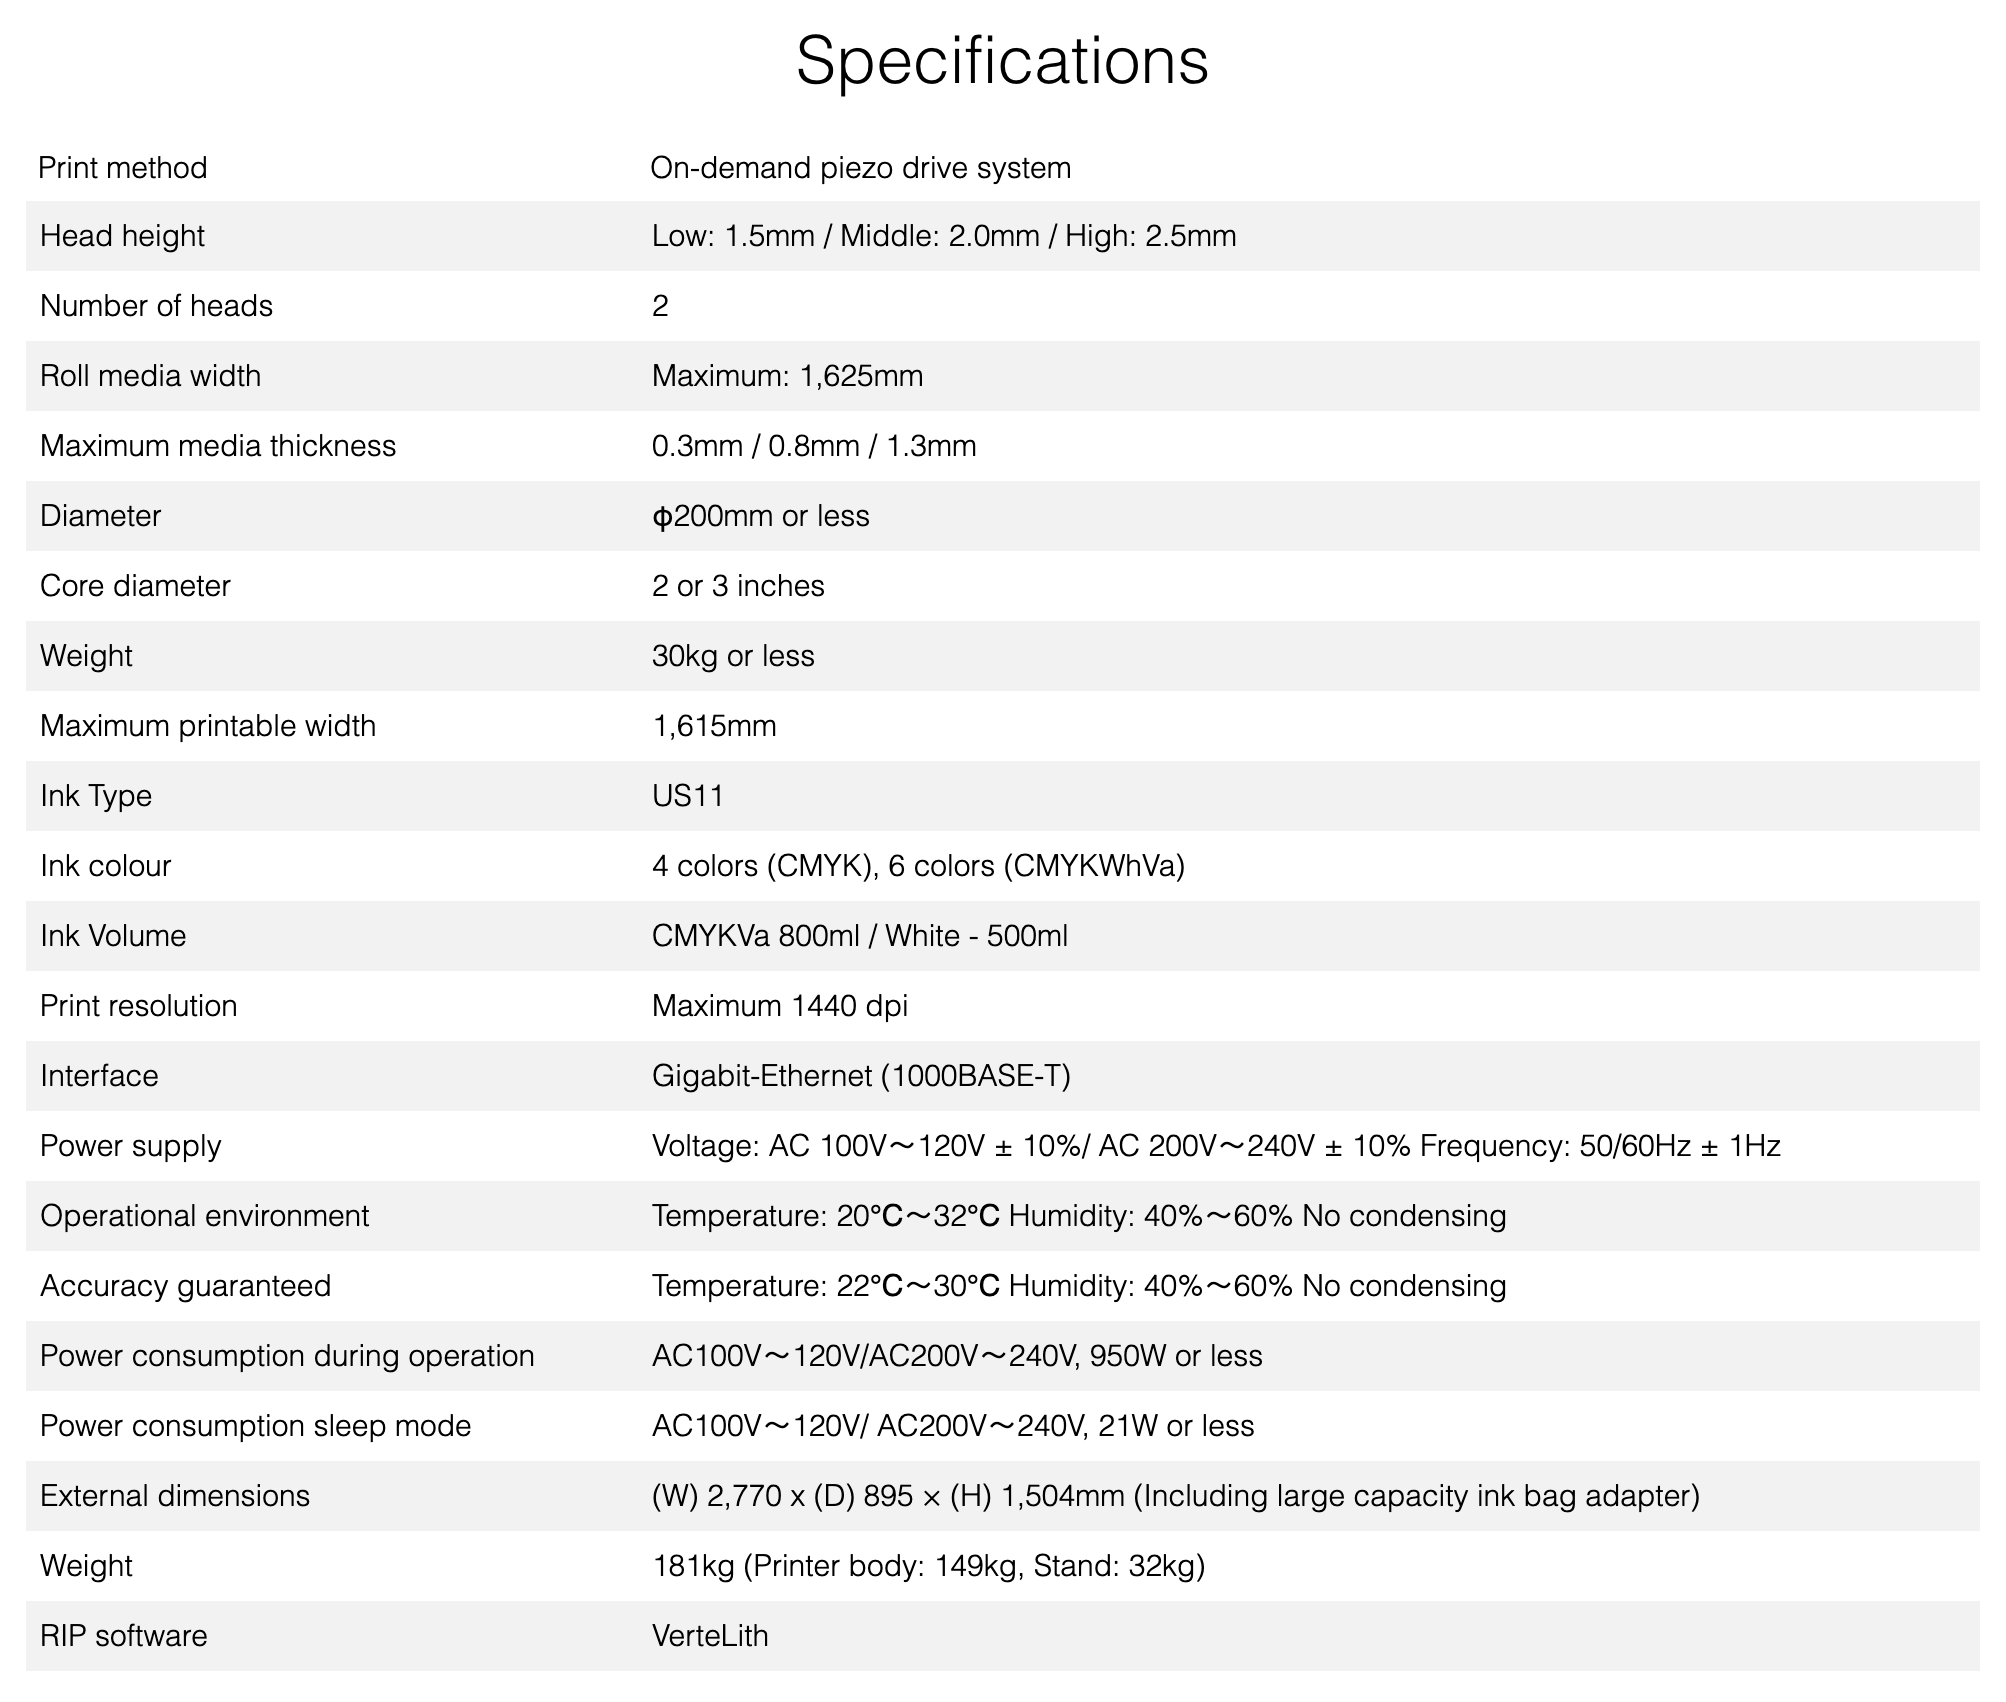The image size is (2006, 1702).
Task: Click the Maximum media thickness label
Action: pyautogui.click(x=218, y=446)
